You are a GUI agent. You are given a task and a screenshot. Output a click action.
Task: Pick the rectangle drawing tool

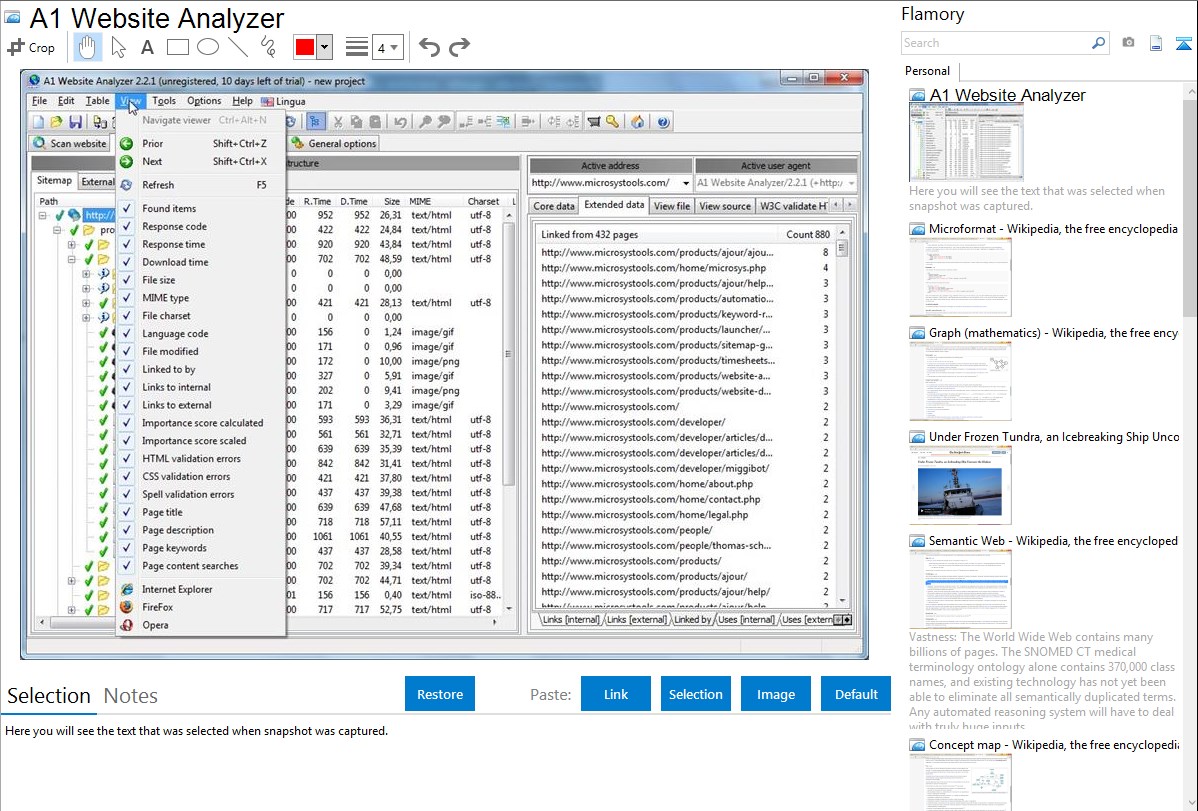click(177, 47)
